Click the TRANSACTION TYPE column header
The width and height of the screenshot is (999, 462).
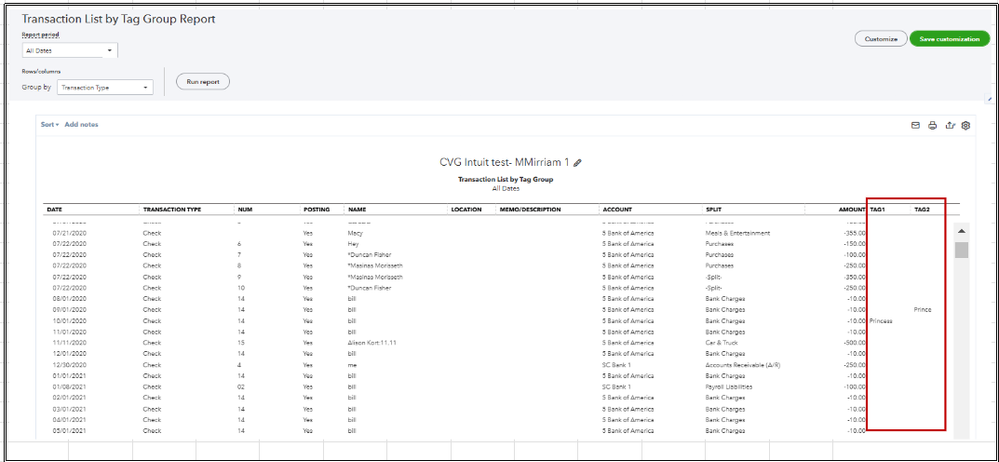coord(172,210)
